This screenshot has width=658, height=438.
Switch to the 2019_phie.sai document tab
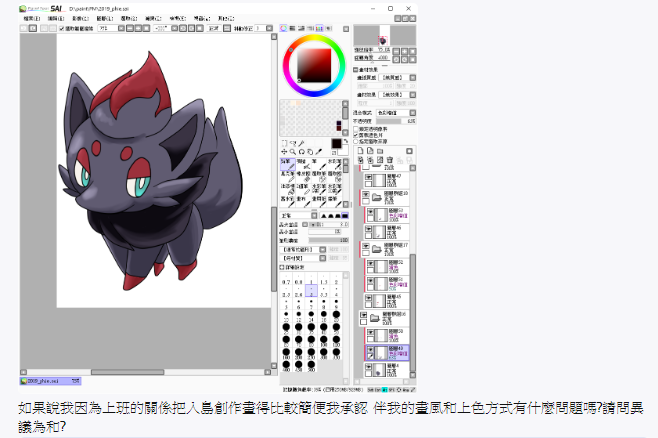coord(50,381)
